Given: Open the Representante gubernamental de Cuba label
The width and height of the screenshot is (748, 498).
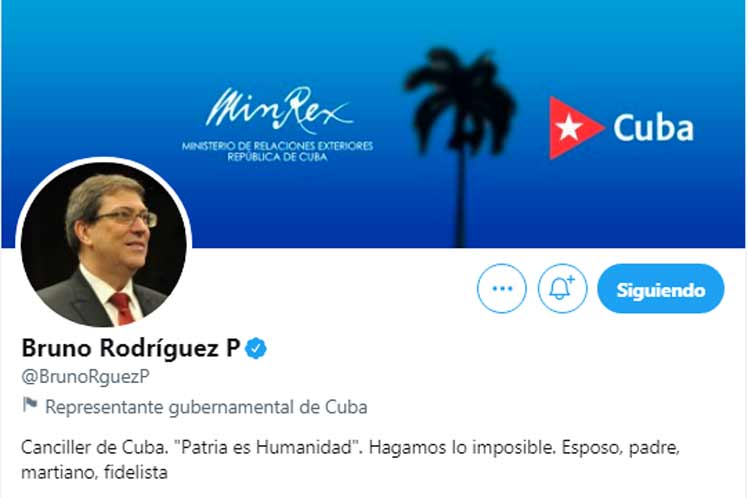Looking at the screenshot, I should pos(206,407).
